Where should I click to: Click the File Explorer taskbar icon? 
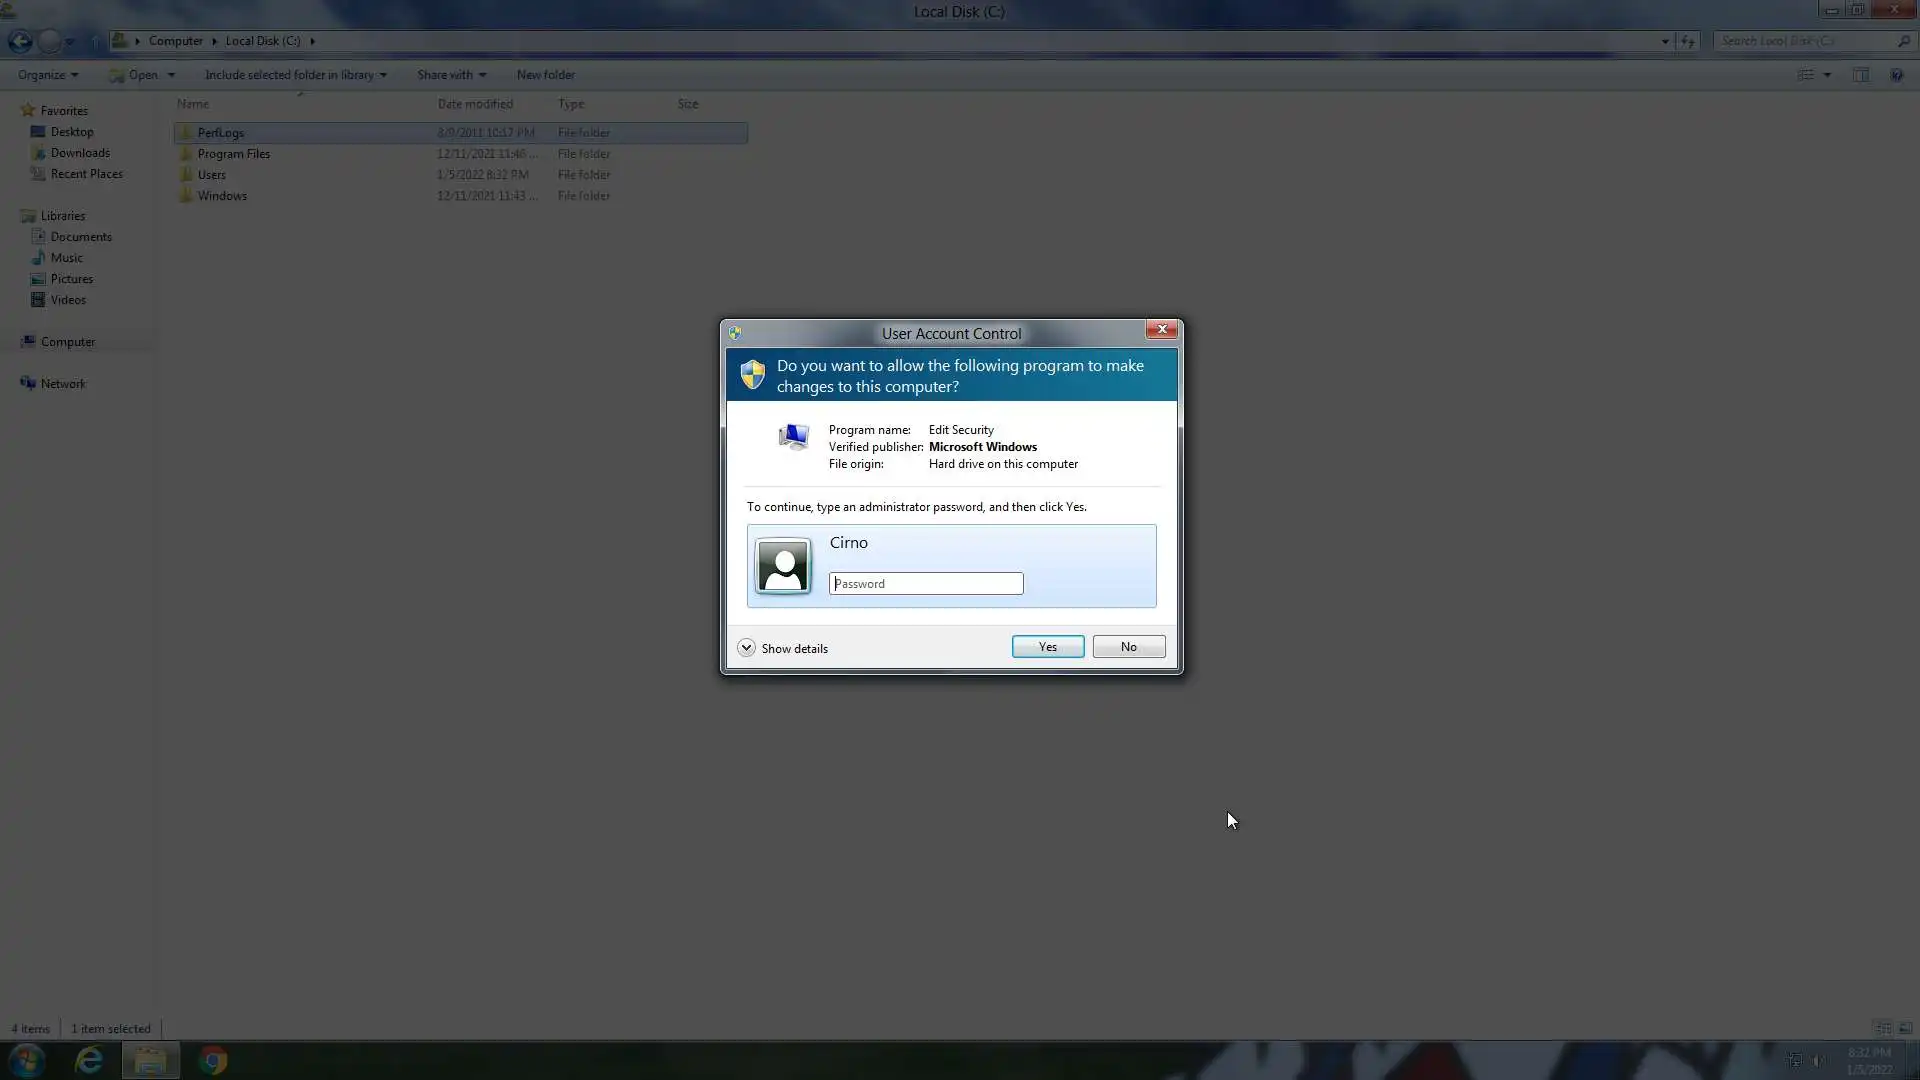151,1060
